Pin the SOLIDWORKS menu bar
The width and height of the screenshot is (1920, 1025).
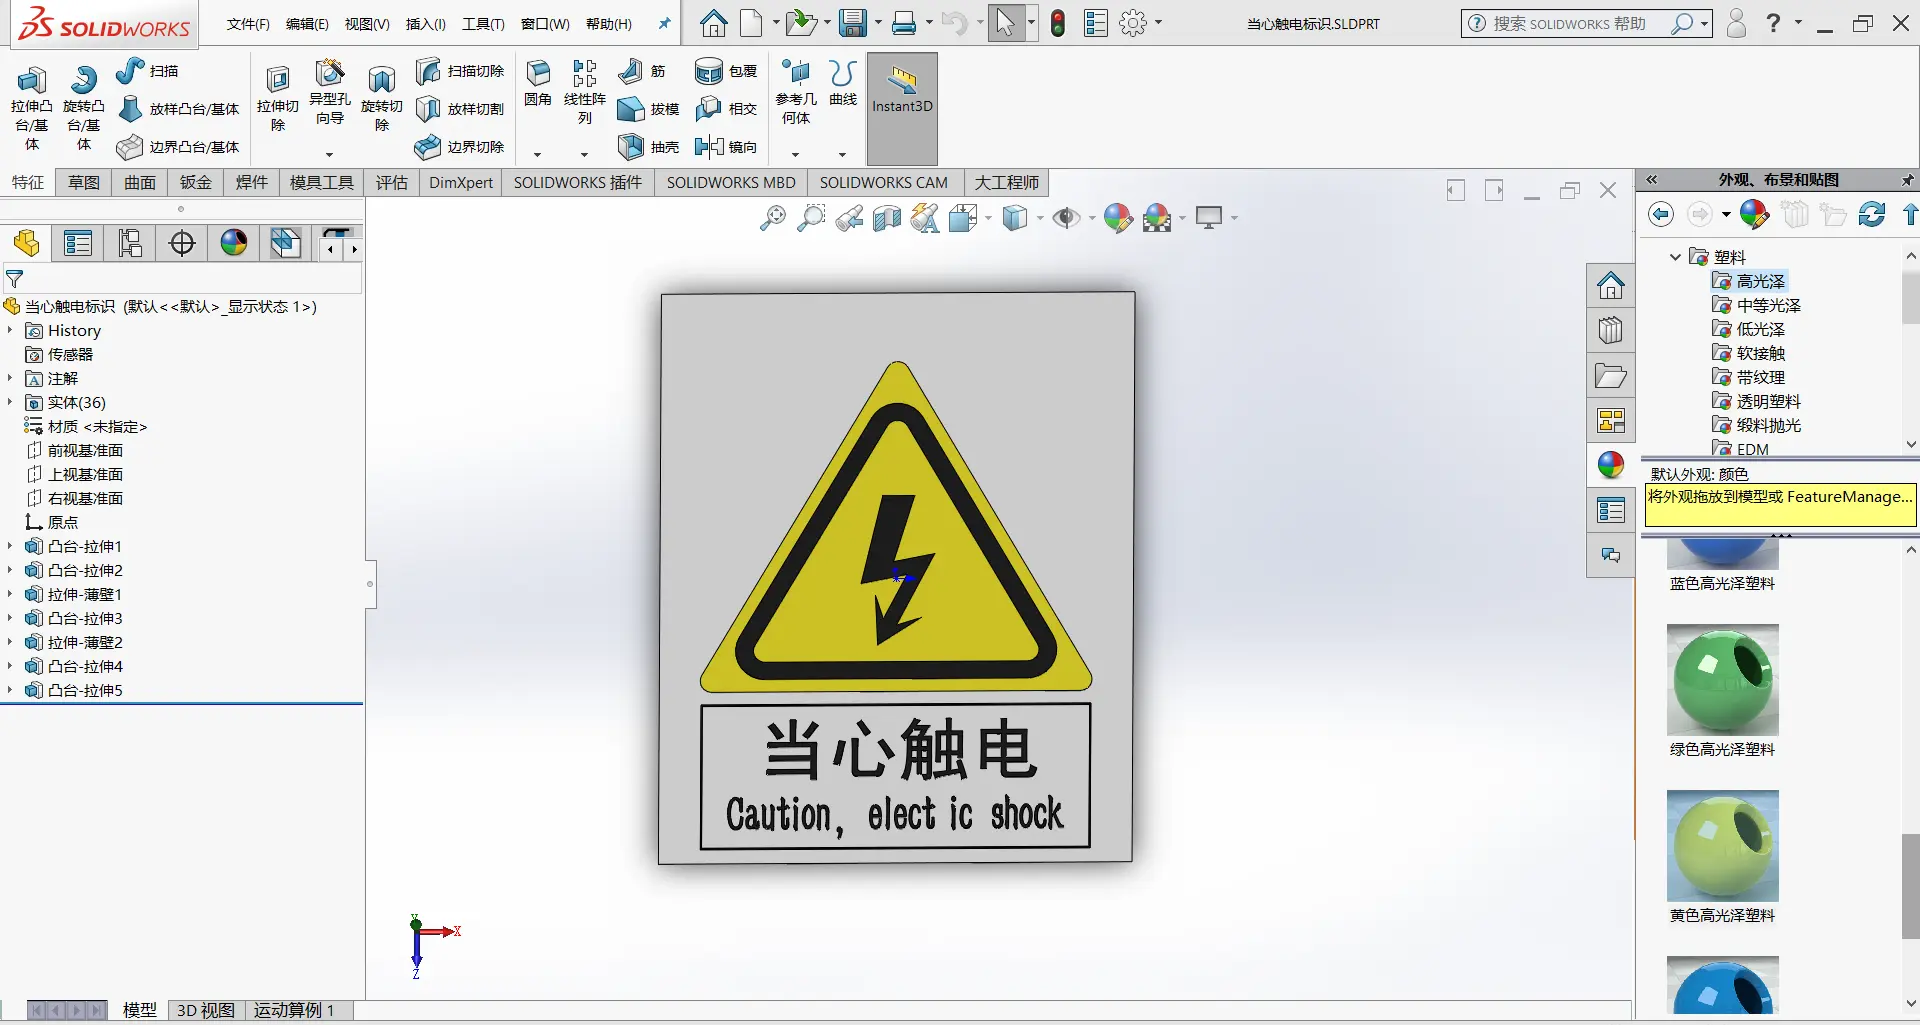[x=664, y=23]
